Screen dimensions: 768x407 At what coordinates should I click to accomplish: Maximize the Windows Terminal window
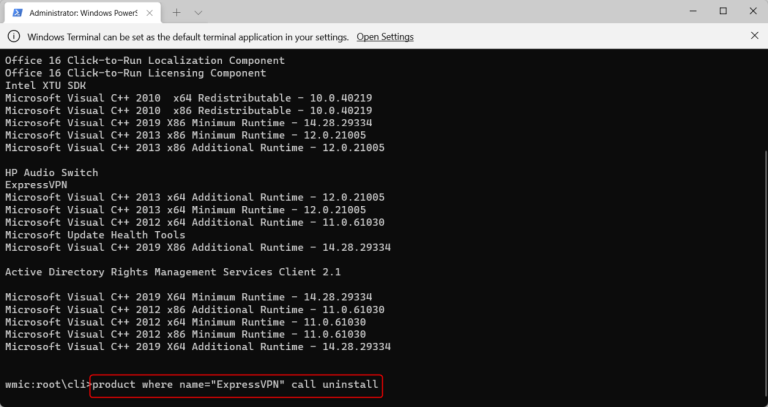(x=723, y=11)
